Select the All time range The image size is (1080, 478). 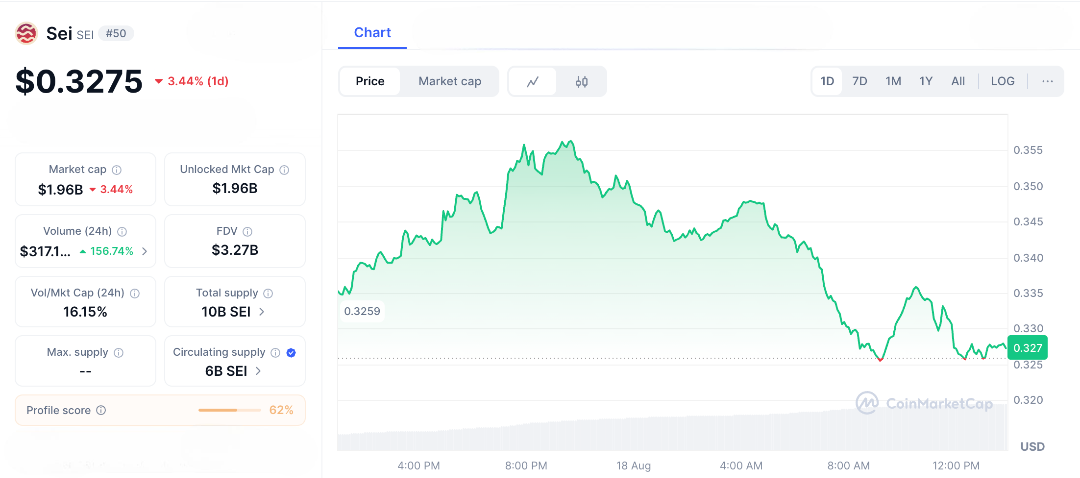[958, 81]
